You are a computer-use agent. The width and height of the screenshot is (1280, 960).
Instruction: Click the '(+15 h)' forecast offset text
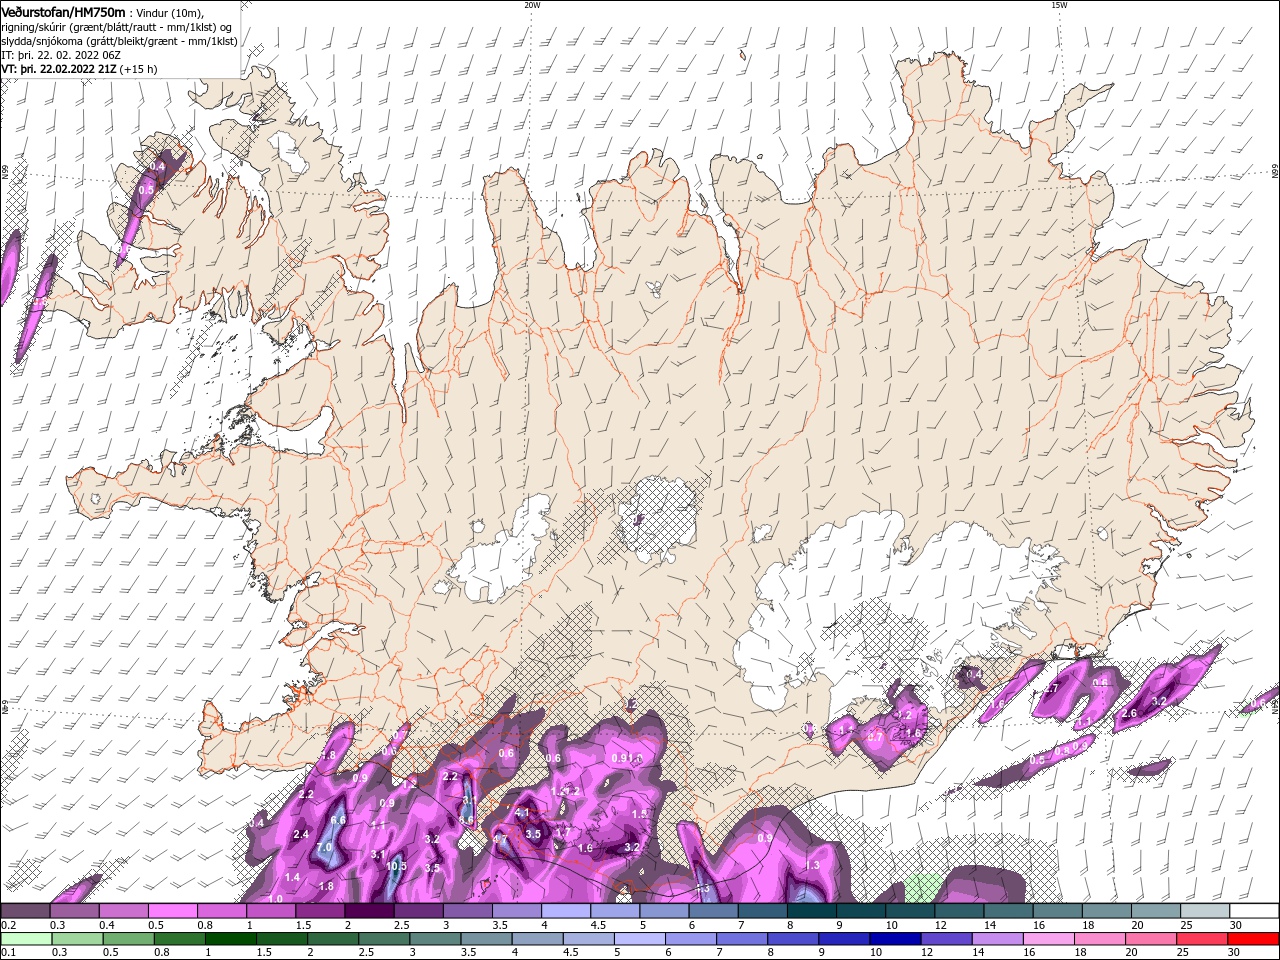tap(139, 69)
